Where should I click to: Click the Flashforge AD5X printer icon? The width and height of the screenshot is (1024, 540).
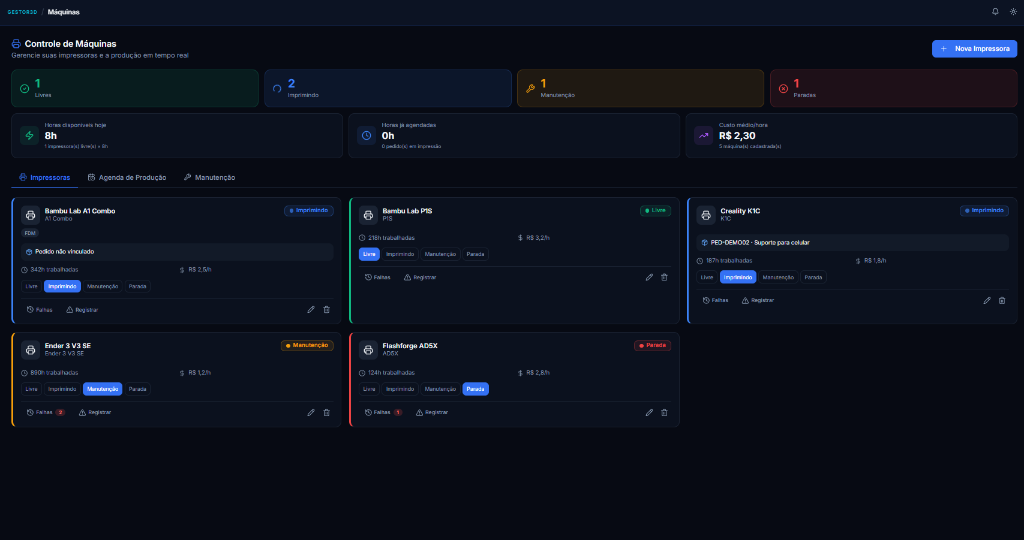pyautogui.click(x=368, y=349)
